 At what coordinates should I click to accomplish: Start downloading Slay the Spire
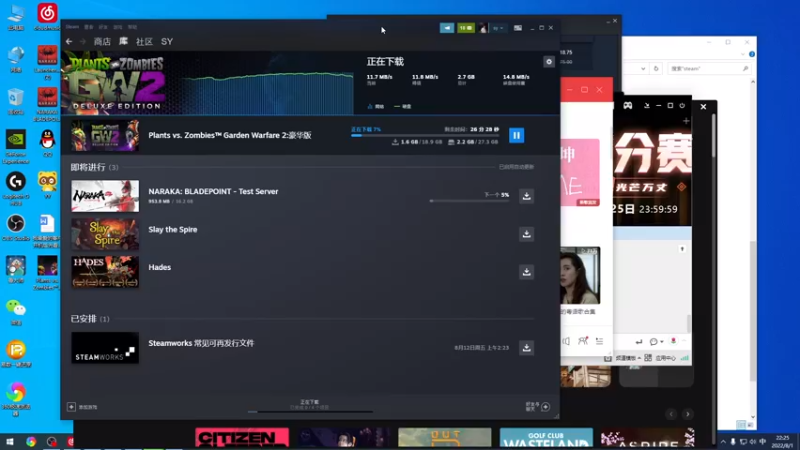click(x=527, y=234)
